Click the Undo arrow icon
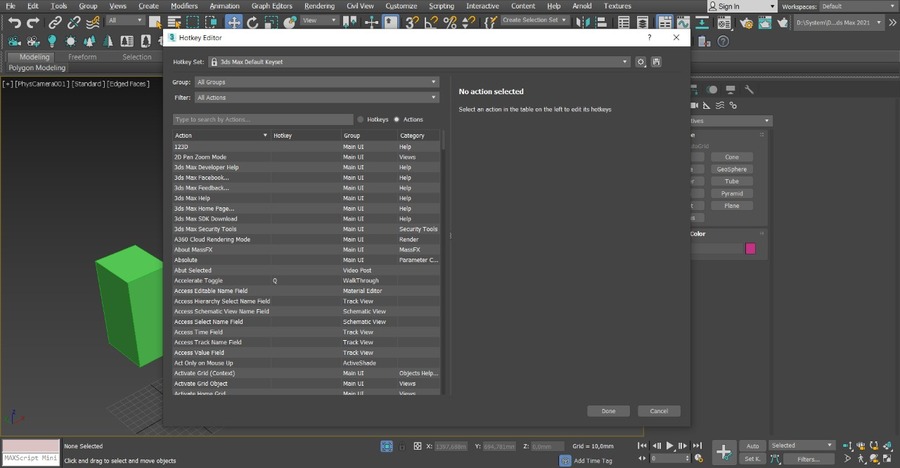Viewport: 900px width, 468px height. point(15,21)
